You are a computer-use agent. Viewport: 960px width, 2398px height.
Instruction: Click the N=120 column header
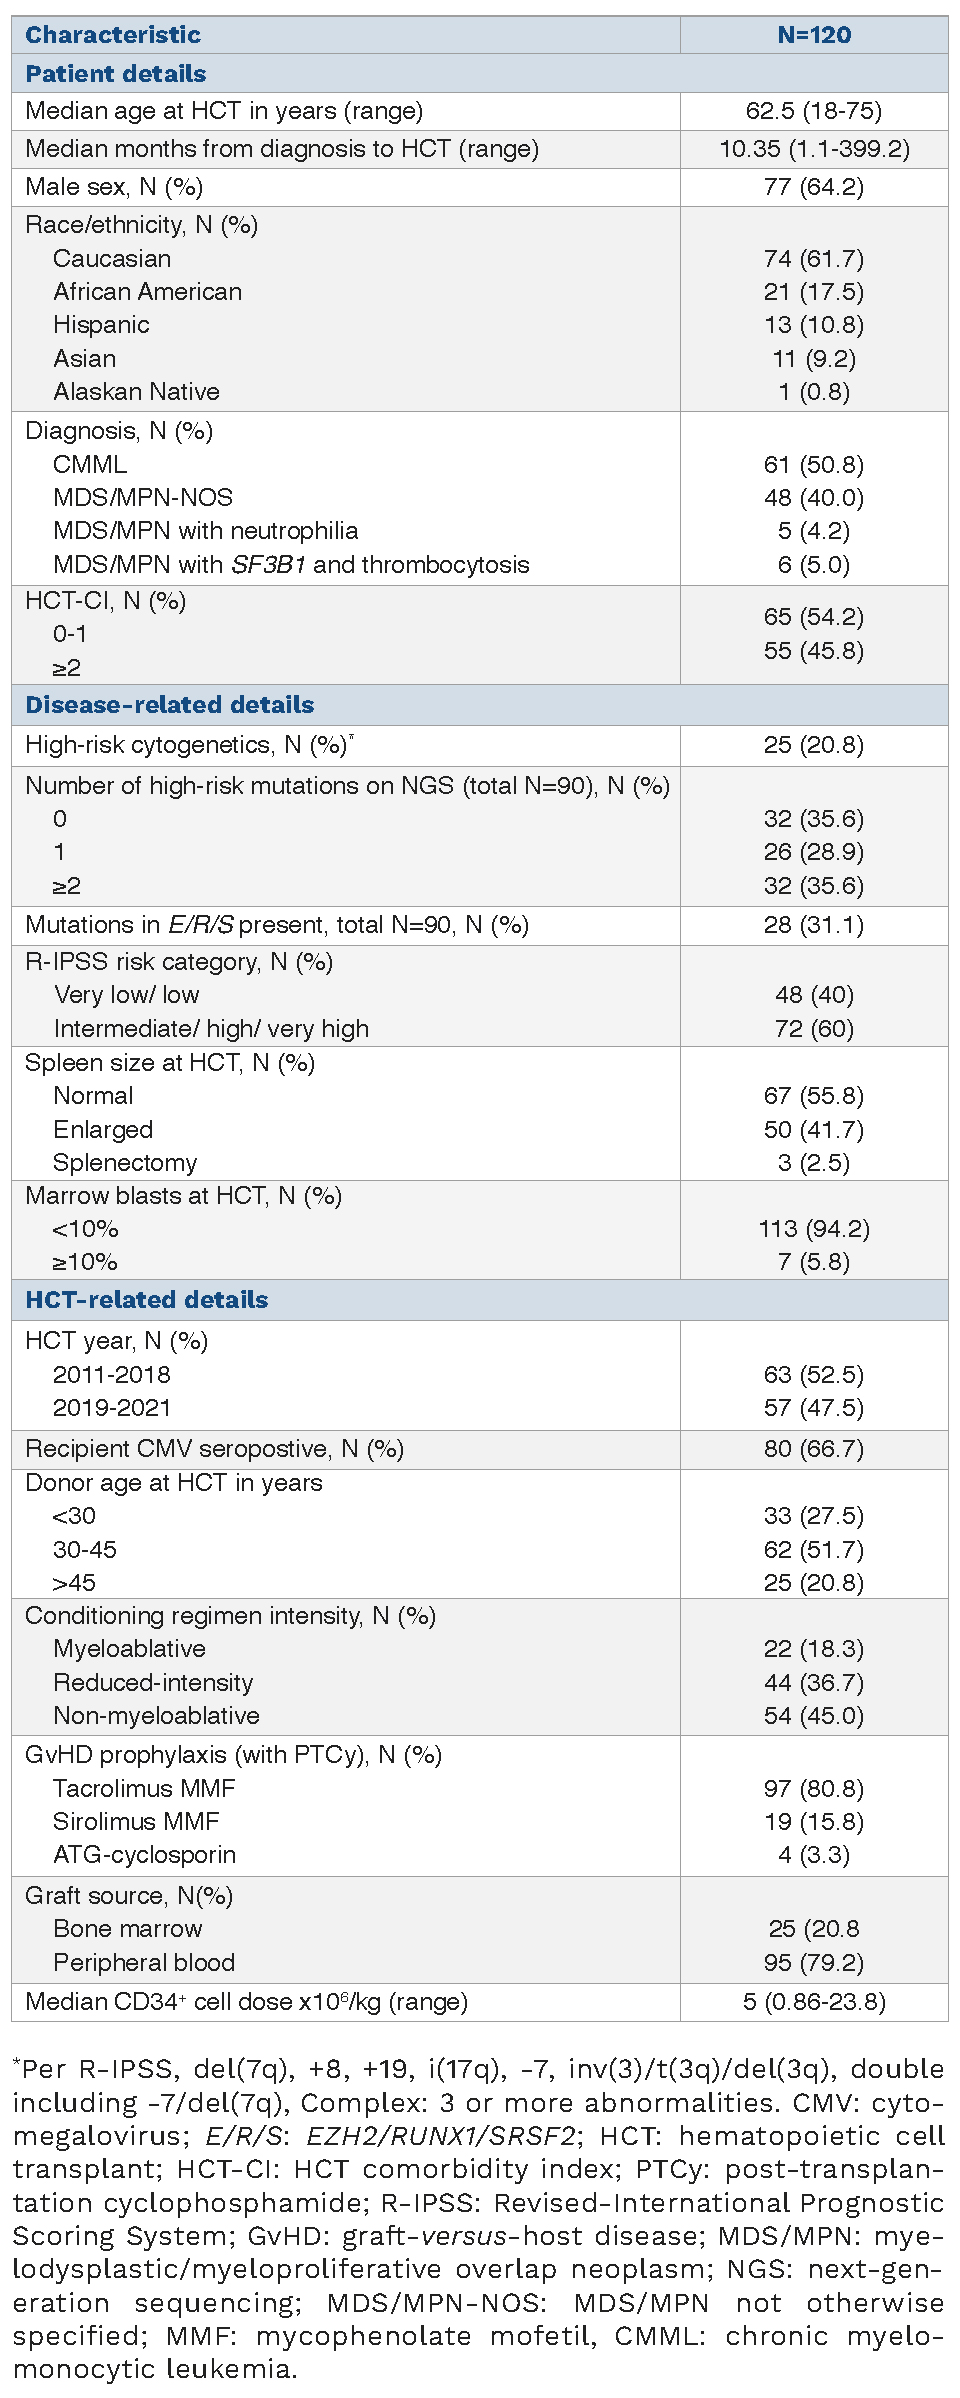(x=814, y=35)
